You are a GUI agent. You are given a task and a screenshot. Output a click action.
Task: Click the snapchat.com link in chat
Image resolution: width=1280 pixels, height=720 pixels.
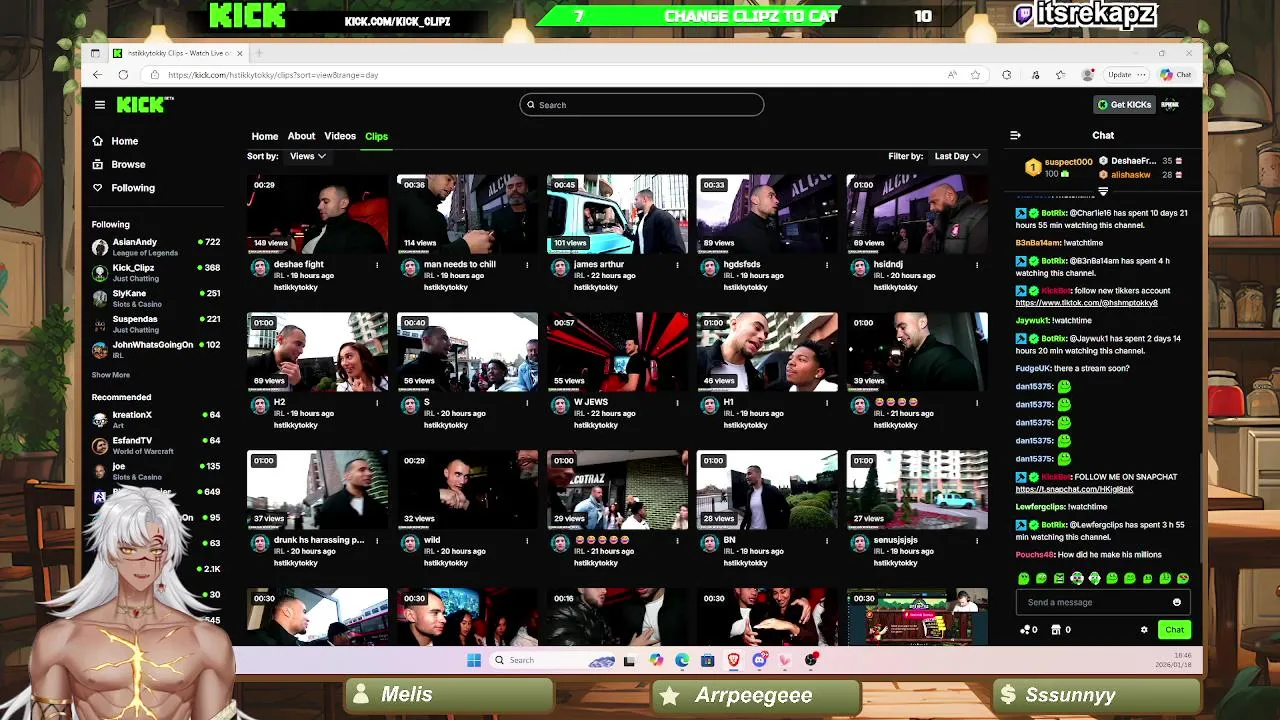coord(1074,489)
